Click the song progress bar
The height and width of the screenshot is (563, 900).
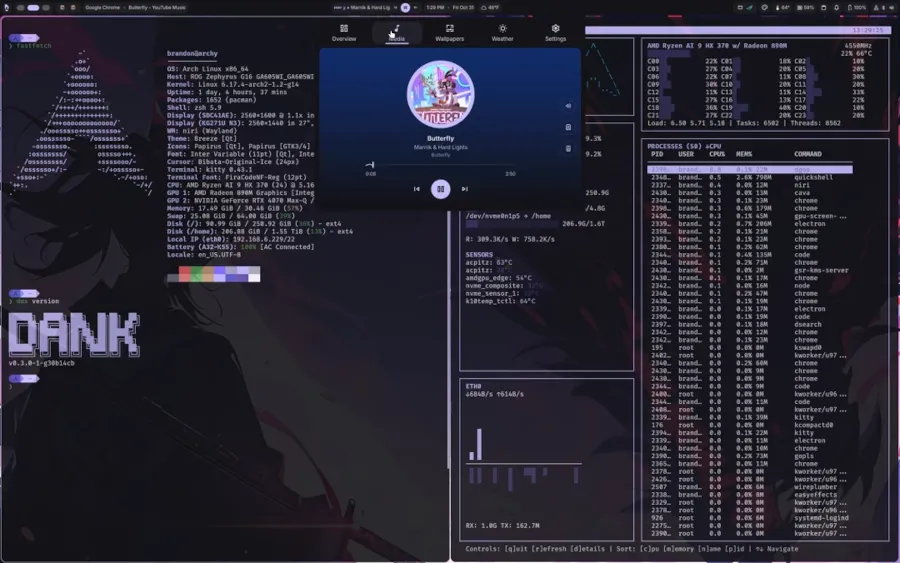pos(440,165)
